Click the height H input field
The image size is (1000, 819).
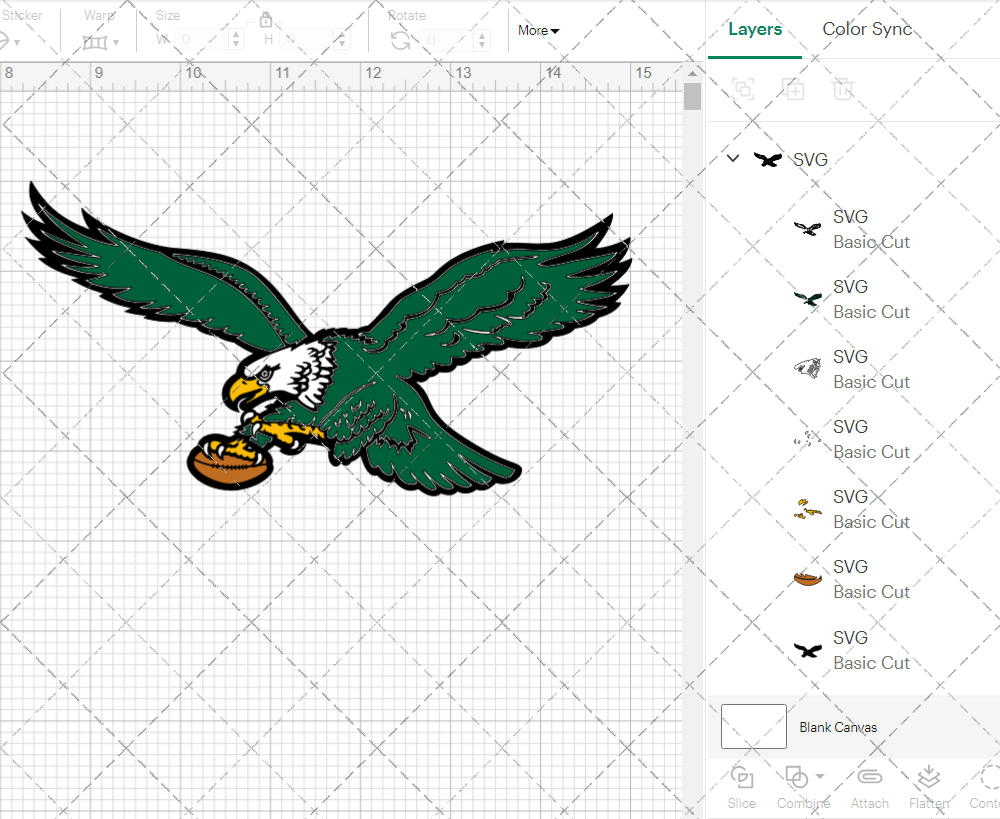(x=306, y=40)
